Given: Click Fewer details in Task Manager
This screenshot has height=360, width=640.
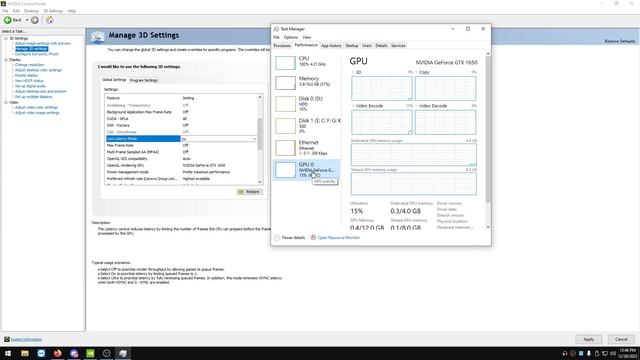Looking at the screenshot, I should [289, 238].
